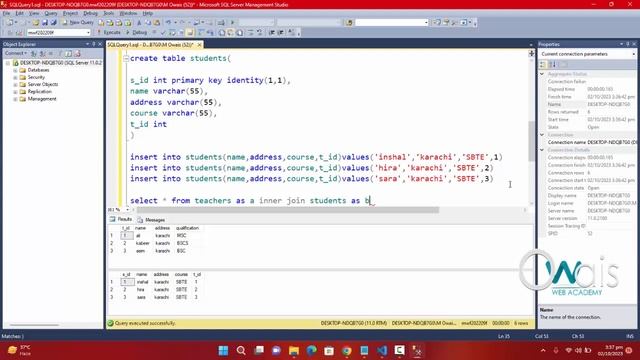Show Properties in categorized view
This screenshot has height=360, width=640.
pyautogui.click(x=543, y=64)
